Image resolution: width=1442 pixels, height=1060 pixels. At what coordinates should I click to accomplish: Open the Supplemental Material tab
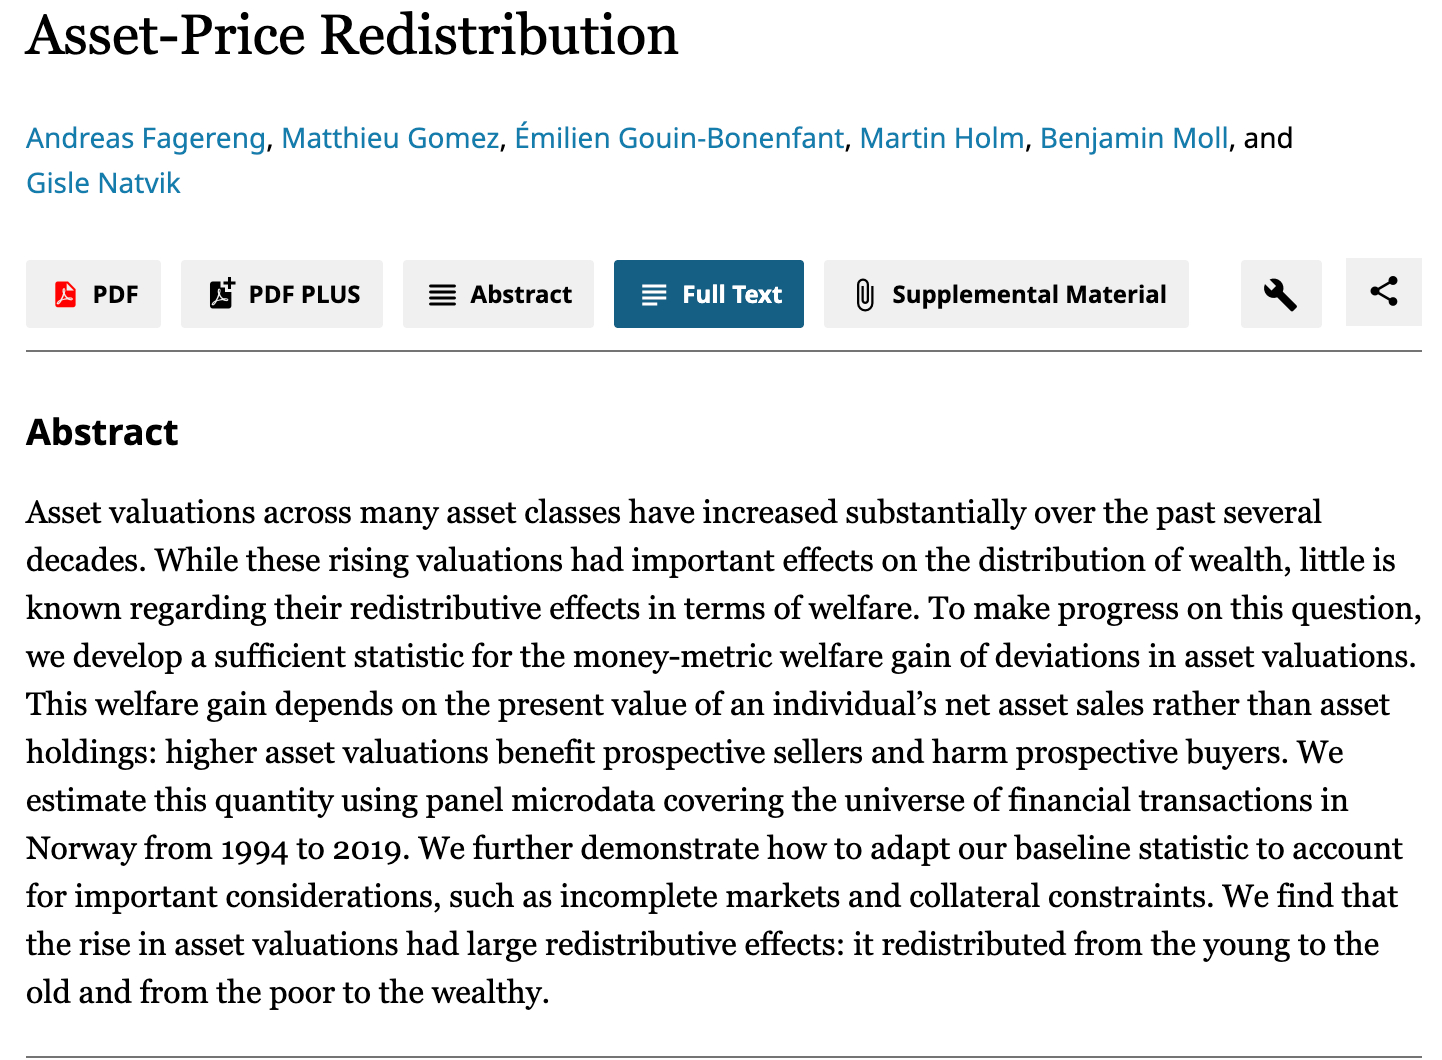(1006, 294)
